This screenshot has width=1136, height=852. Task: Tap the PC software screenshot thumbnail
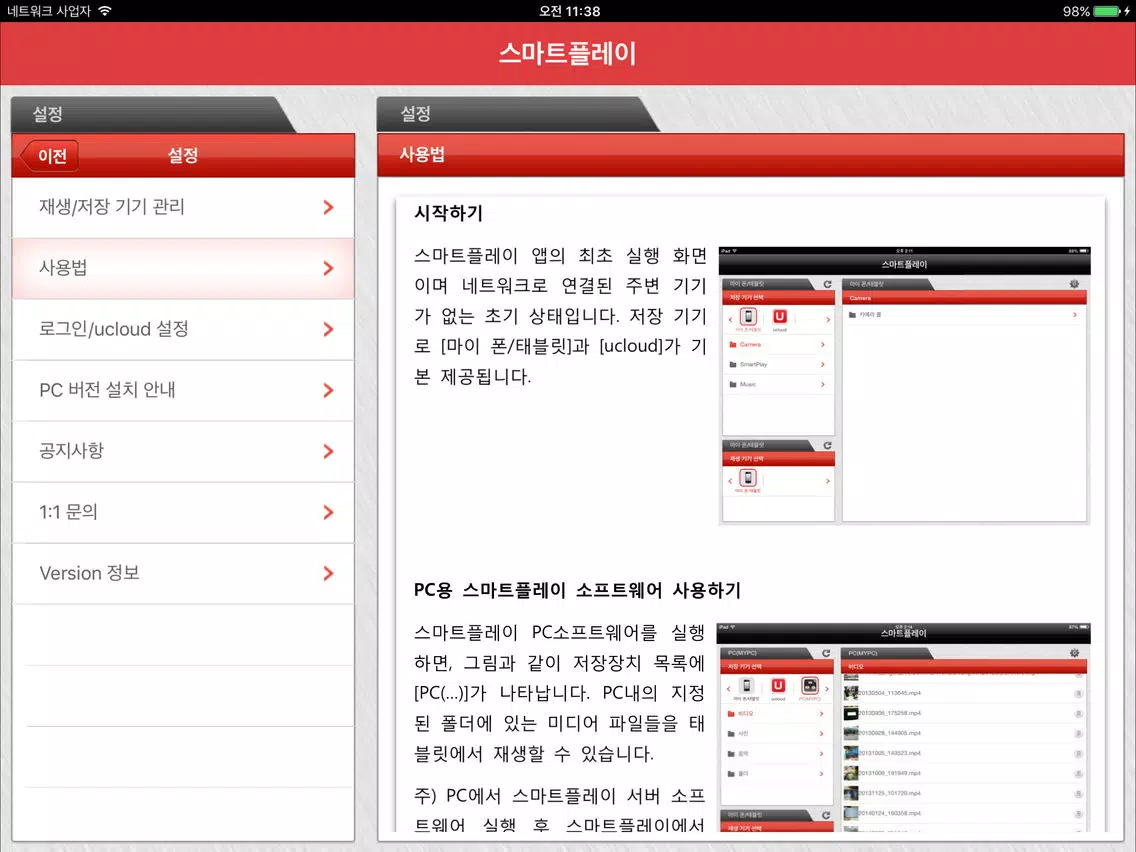pyautogui.click(x=903, y=727)
